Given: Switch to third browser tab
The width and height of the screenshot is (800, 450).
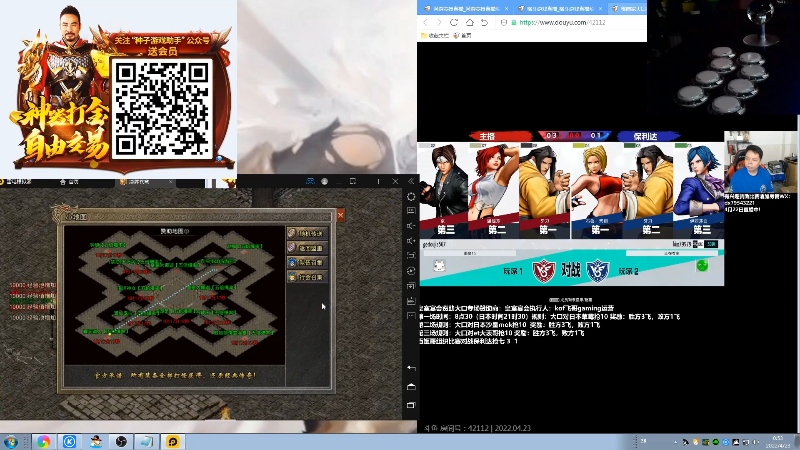Looking at the screenshot, I should tap(629, 9).
